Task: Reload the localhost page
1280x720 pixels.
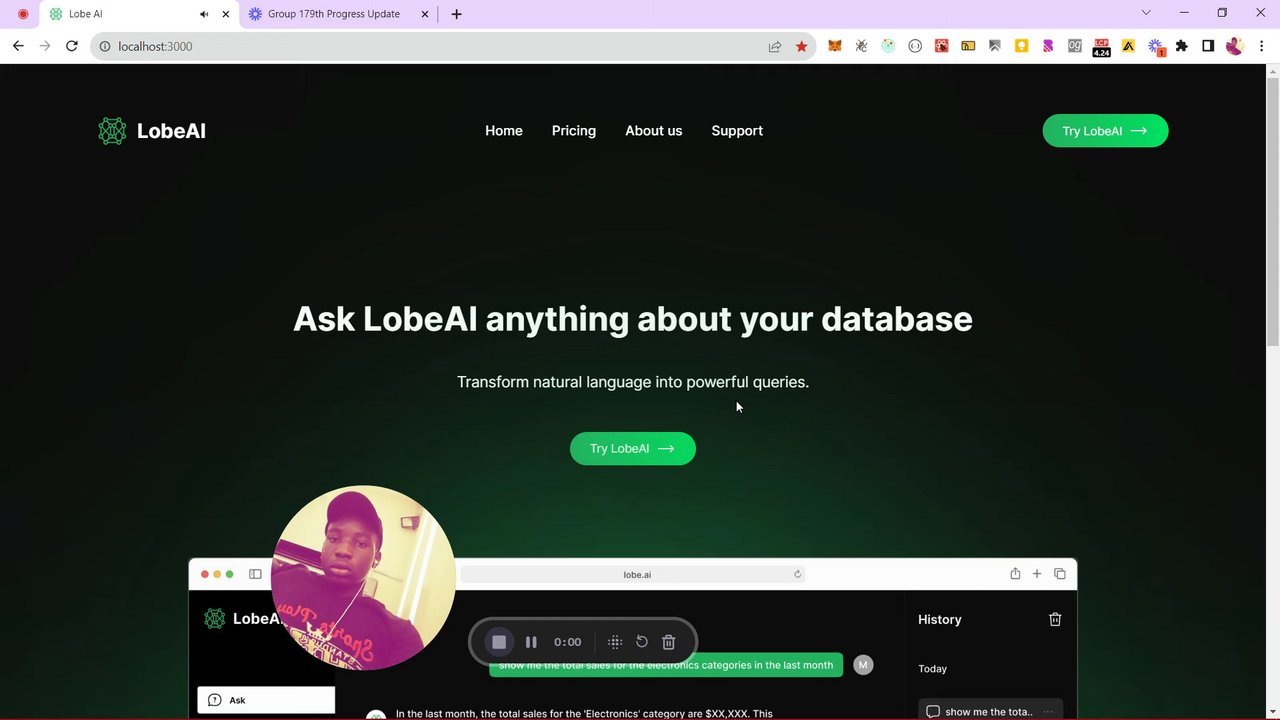Action: click(72, 46)
